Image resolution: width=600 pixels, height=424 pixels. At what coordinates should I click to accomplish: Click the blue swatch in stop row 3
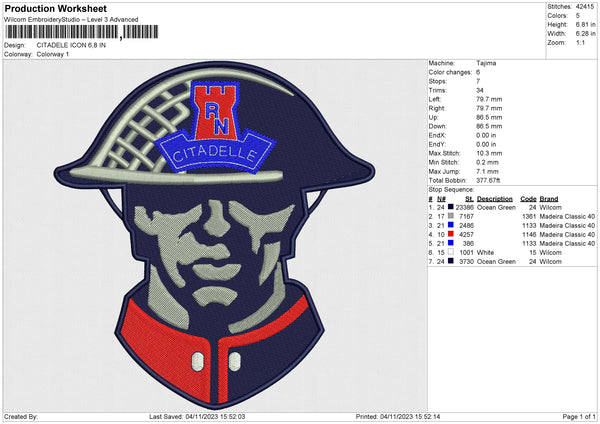[451, 225]
